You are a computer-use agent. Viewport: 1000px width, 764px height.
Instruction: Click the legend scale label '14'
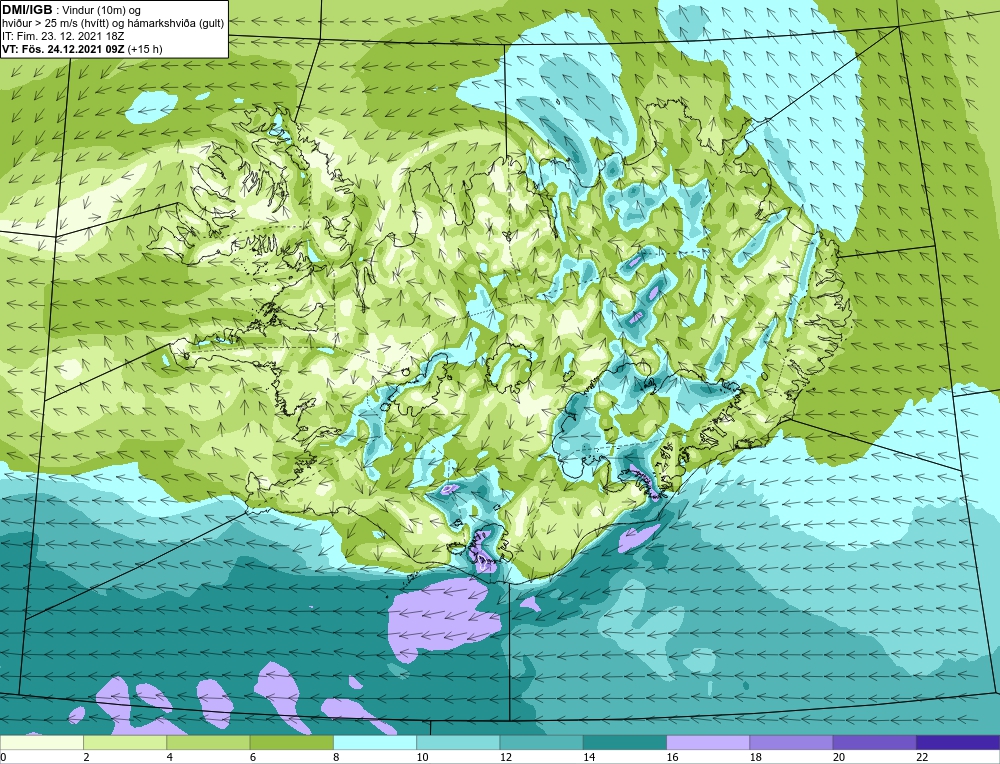pos(589,757)
